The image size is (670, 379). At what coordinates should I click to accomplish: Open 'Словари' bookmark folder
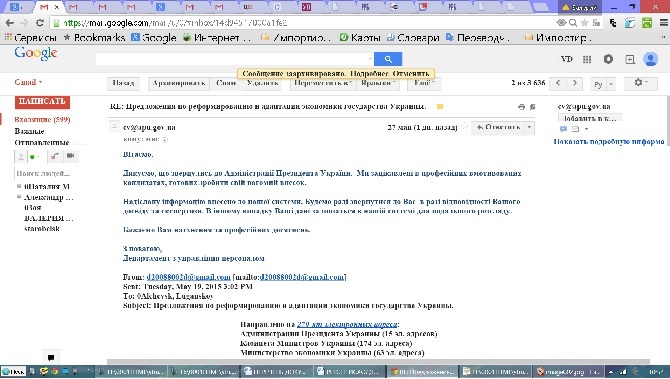click(413, 38)
